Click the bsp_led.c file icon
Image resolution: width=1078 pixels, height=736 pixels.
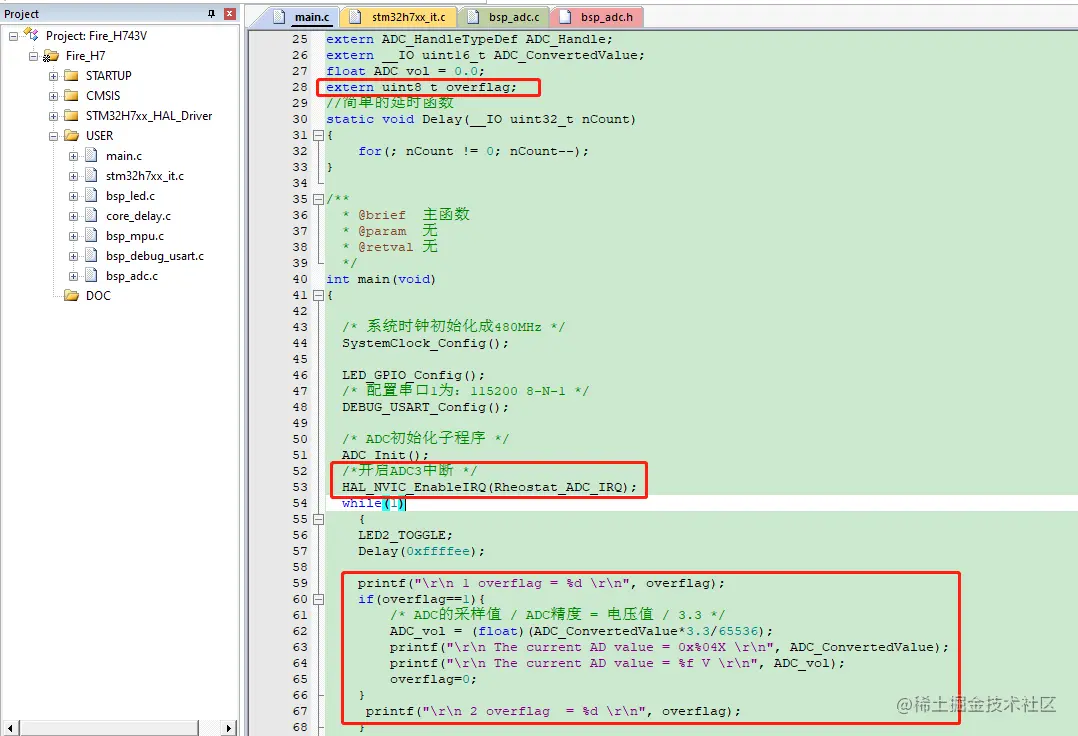(x=91, y=195)
